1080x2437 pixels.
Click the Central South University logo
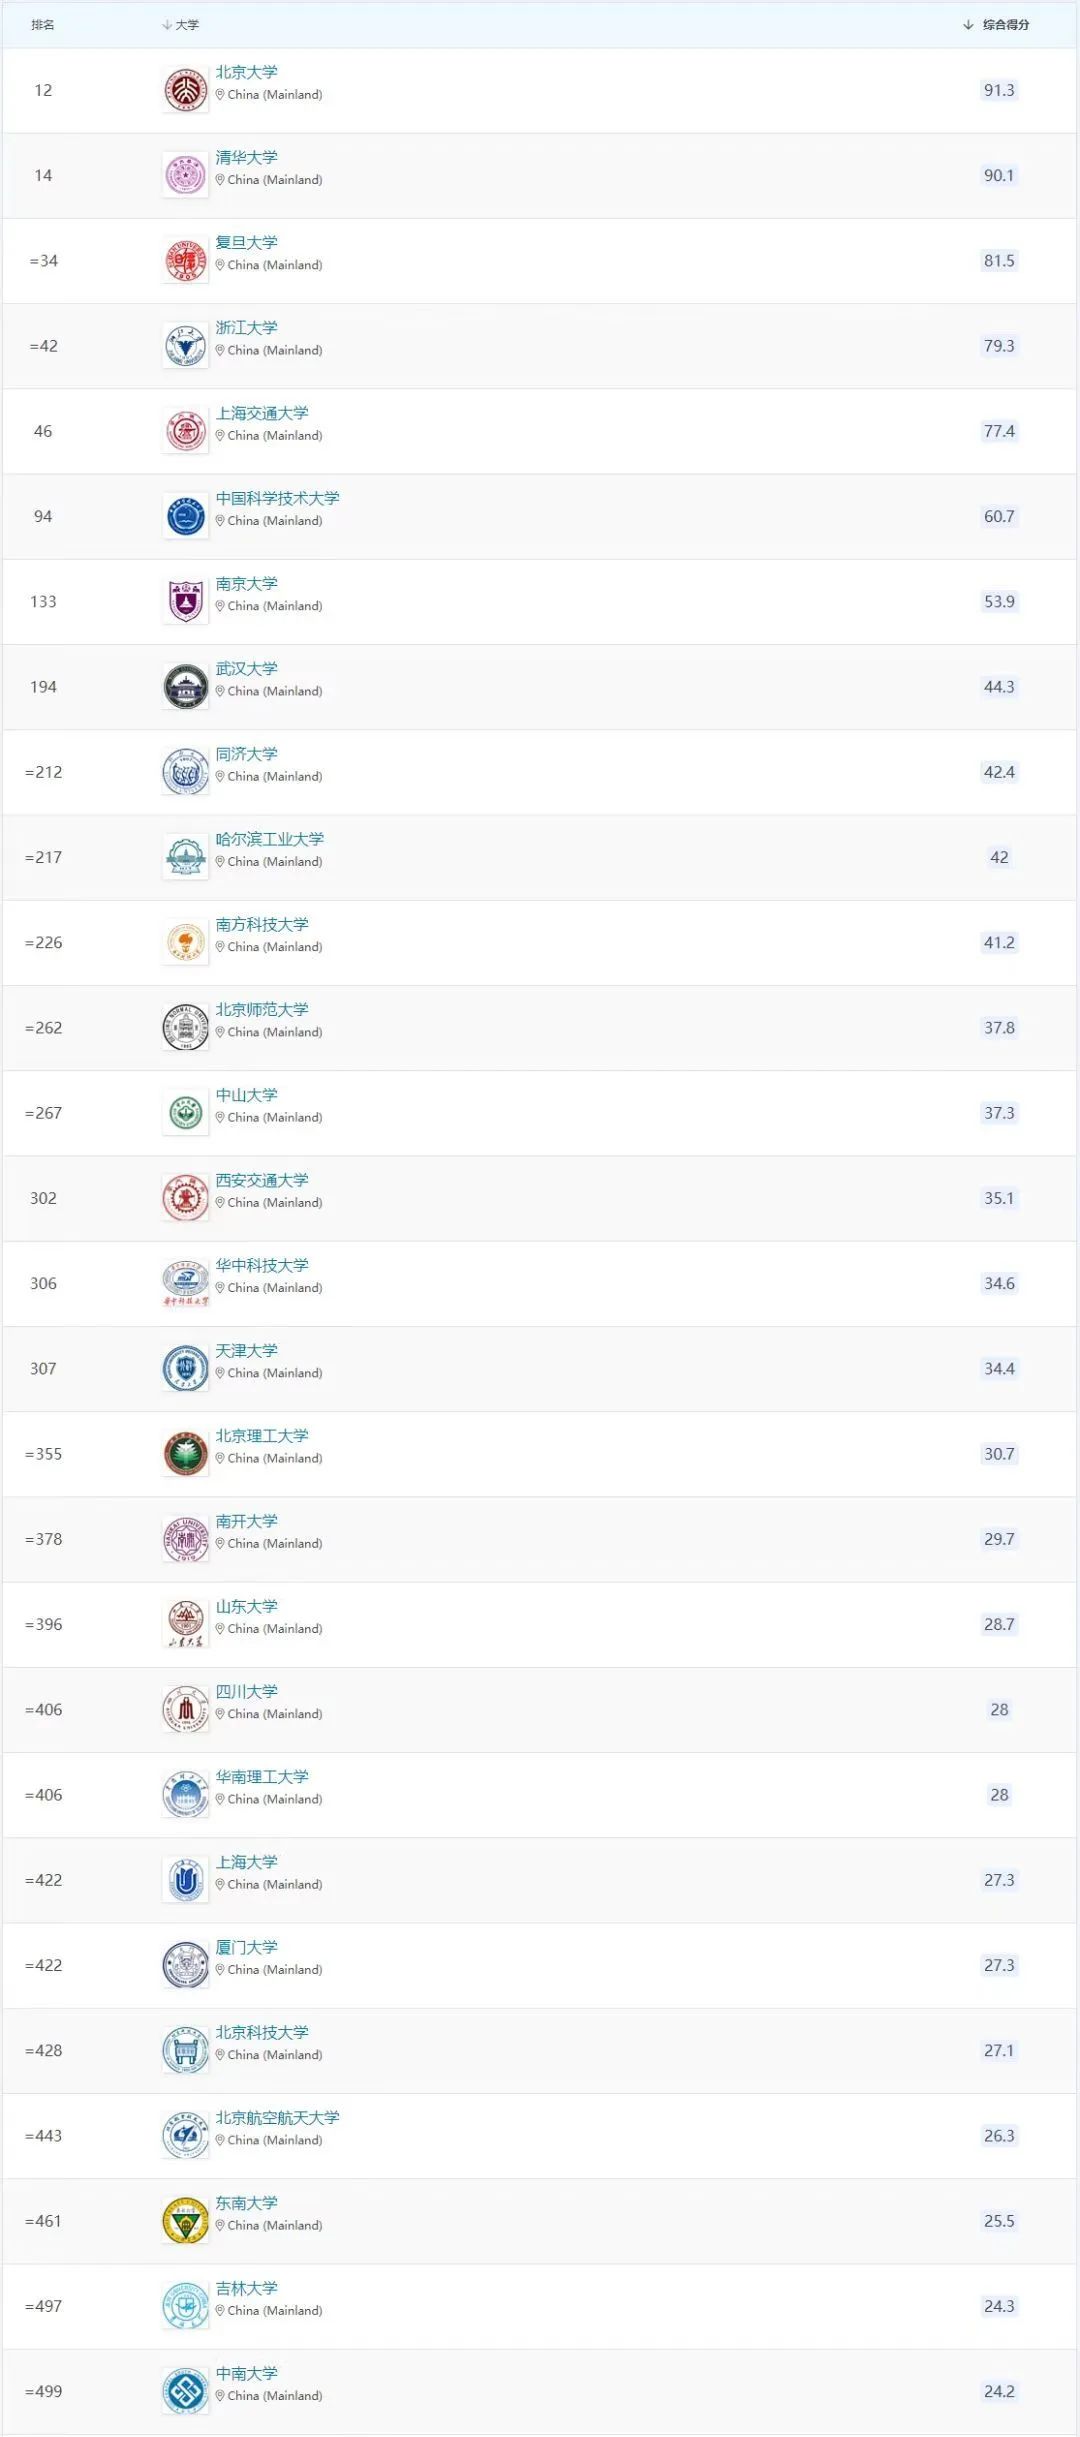(x=185, y=2391)
